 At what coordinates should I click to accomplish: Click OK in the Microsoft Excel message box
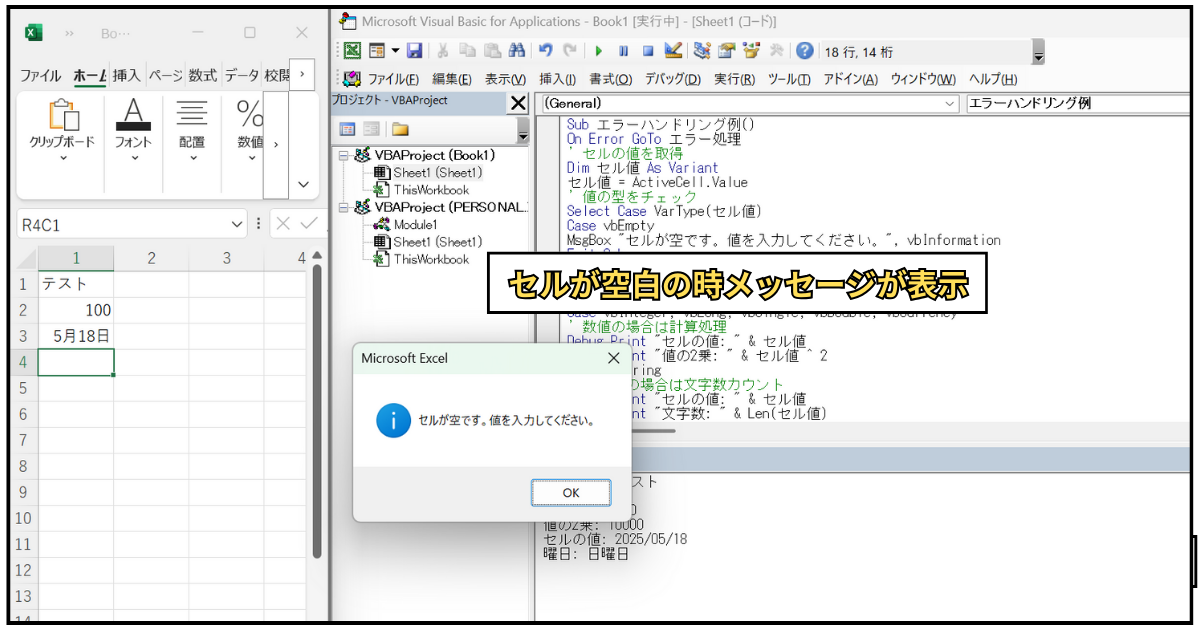pyautogui.click(x=571, y=492)
